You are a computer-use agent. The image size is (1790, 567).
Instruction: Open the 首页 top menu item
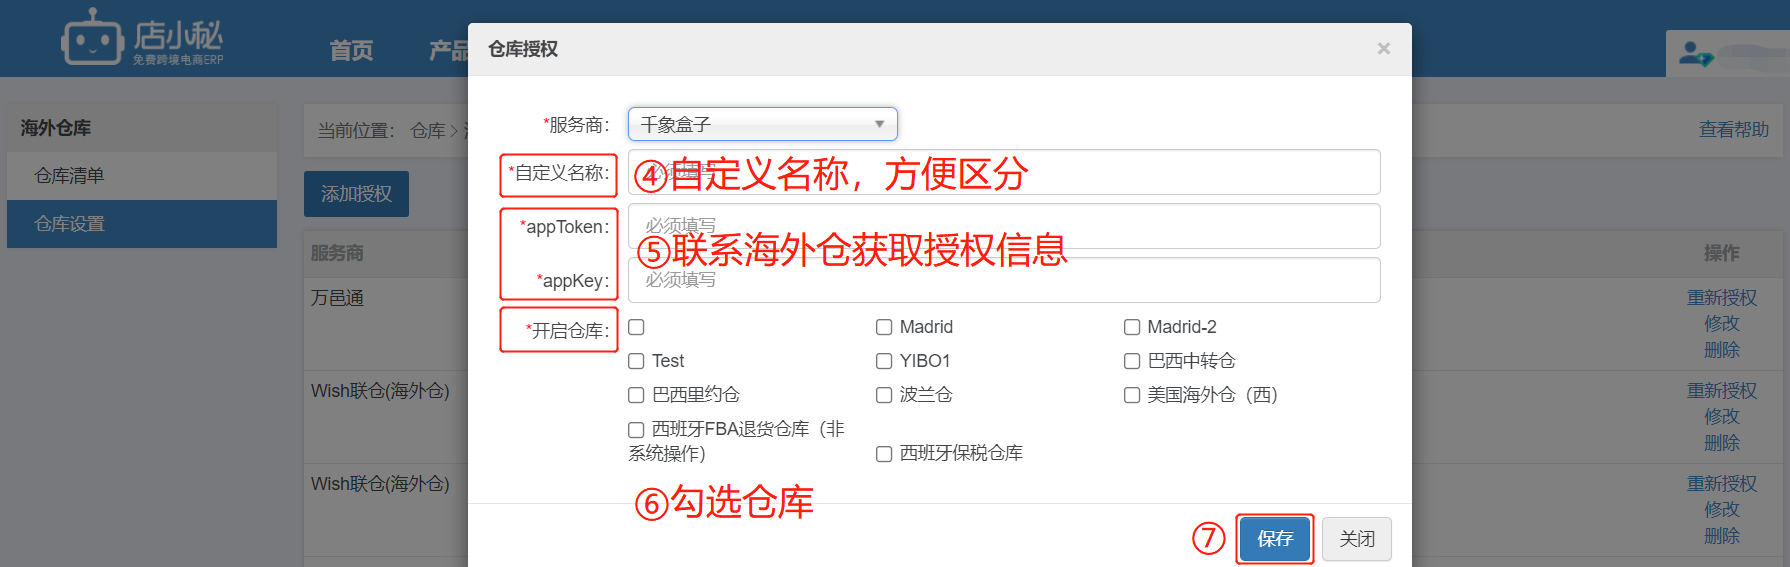coord(351,50)
